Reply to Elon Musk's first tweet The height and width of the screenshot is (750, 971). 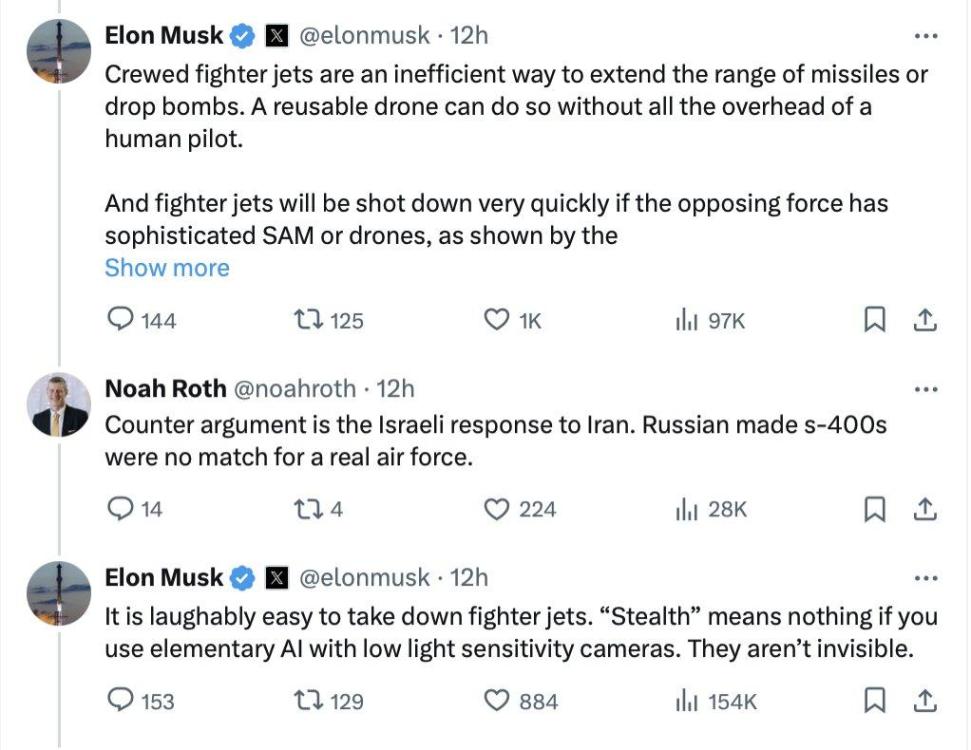click(x=120, y=320)
